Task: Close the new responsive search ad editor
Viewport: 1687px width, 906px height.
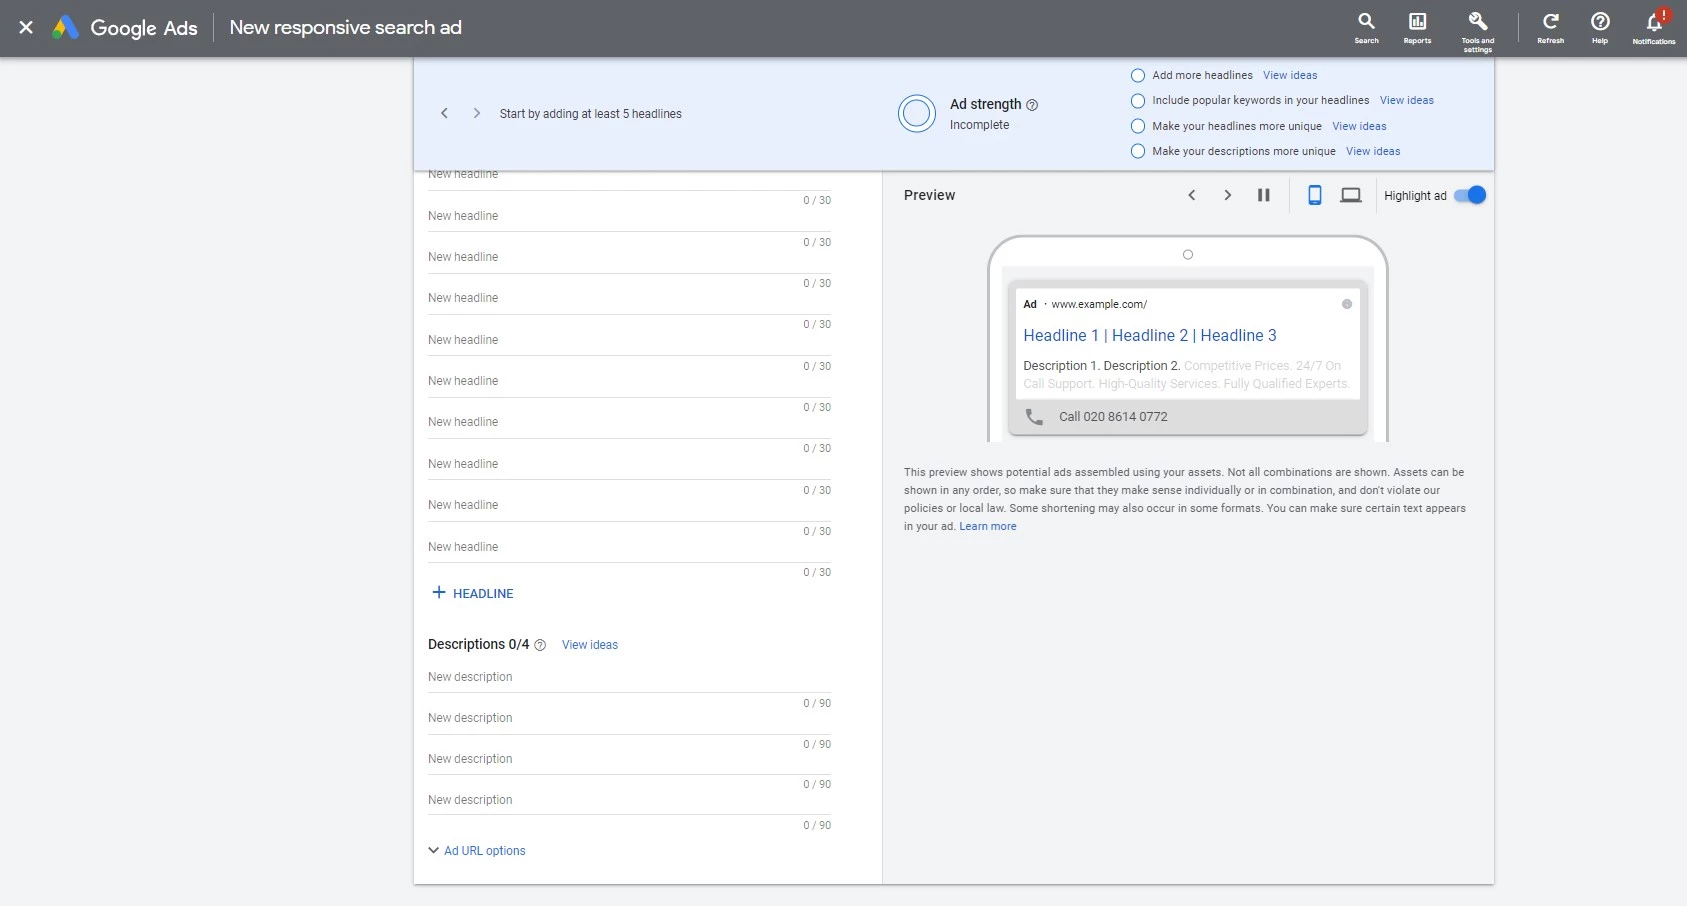Action: [26, 27]
